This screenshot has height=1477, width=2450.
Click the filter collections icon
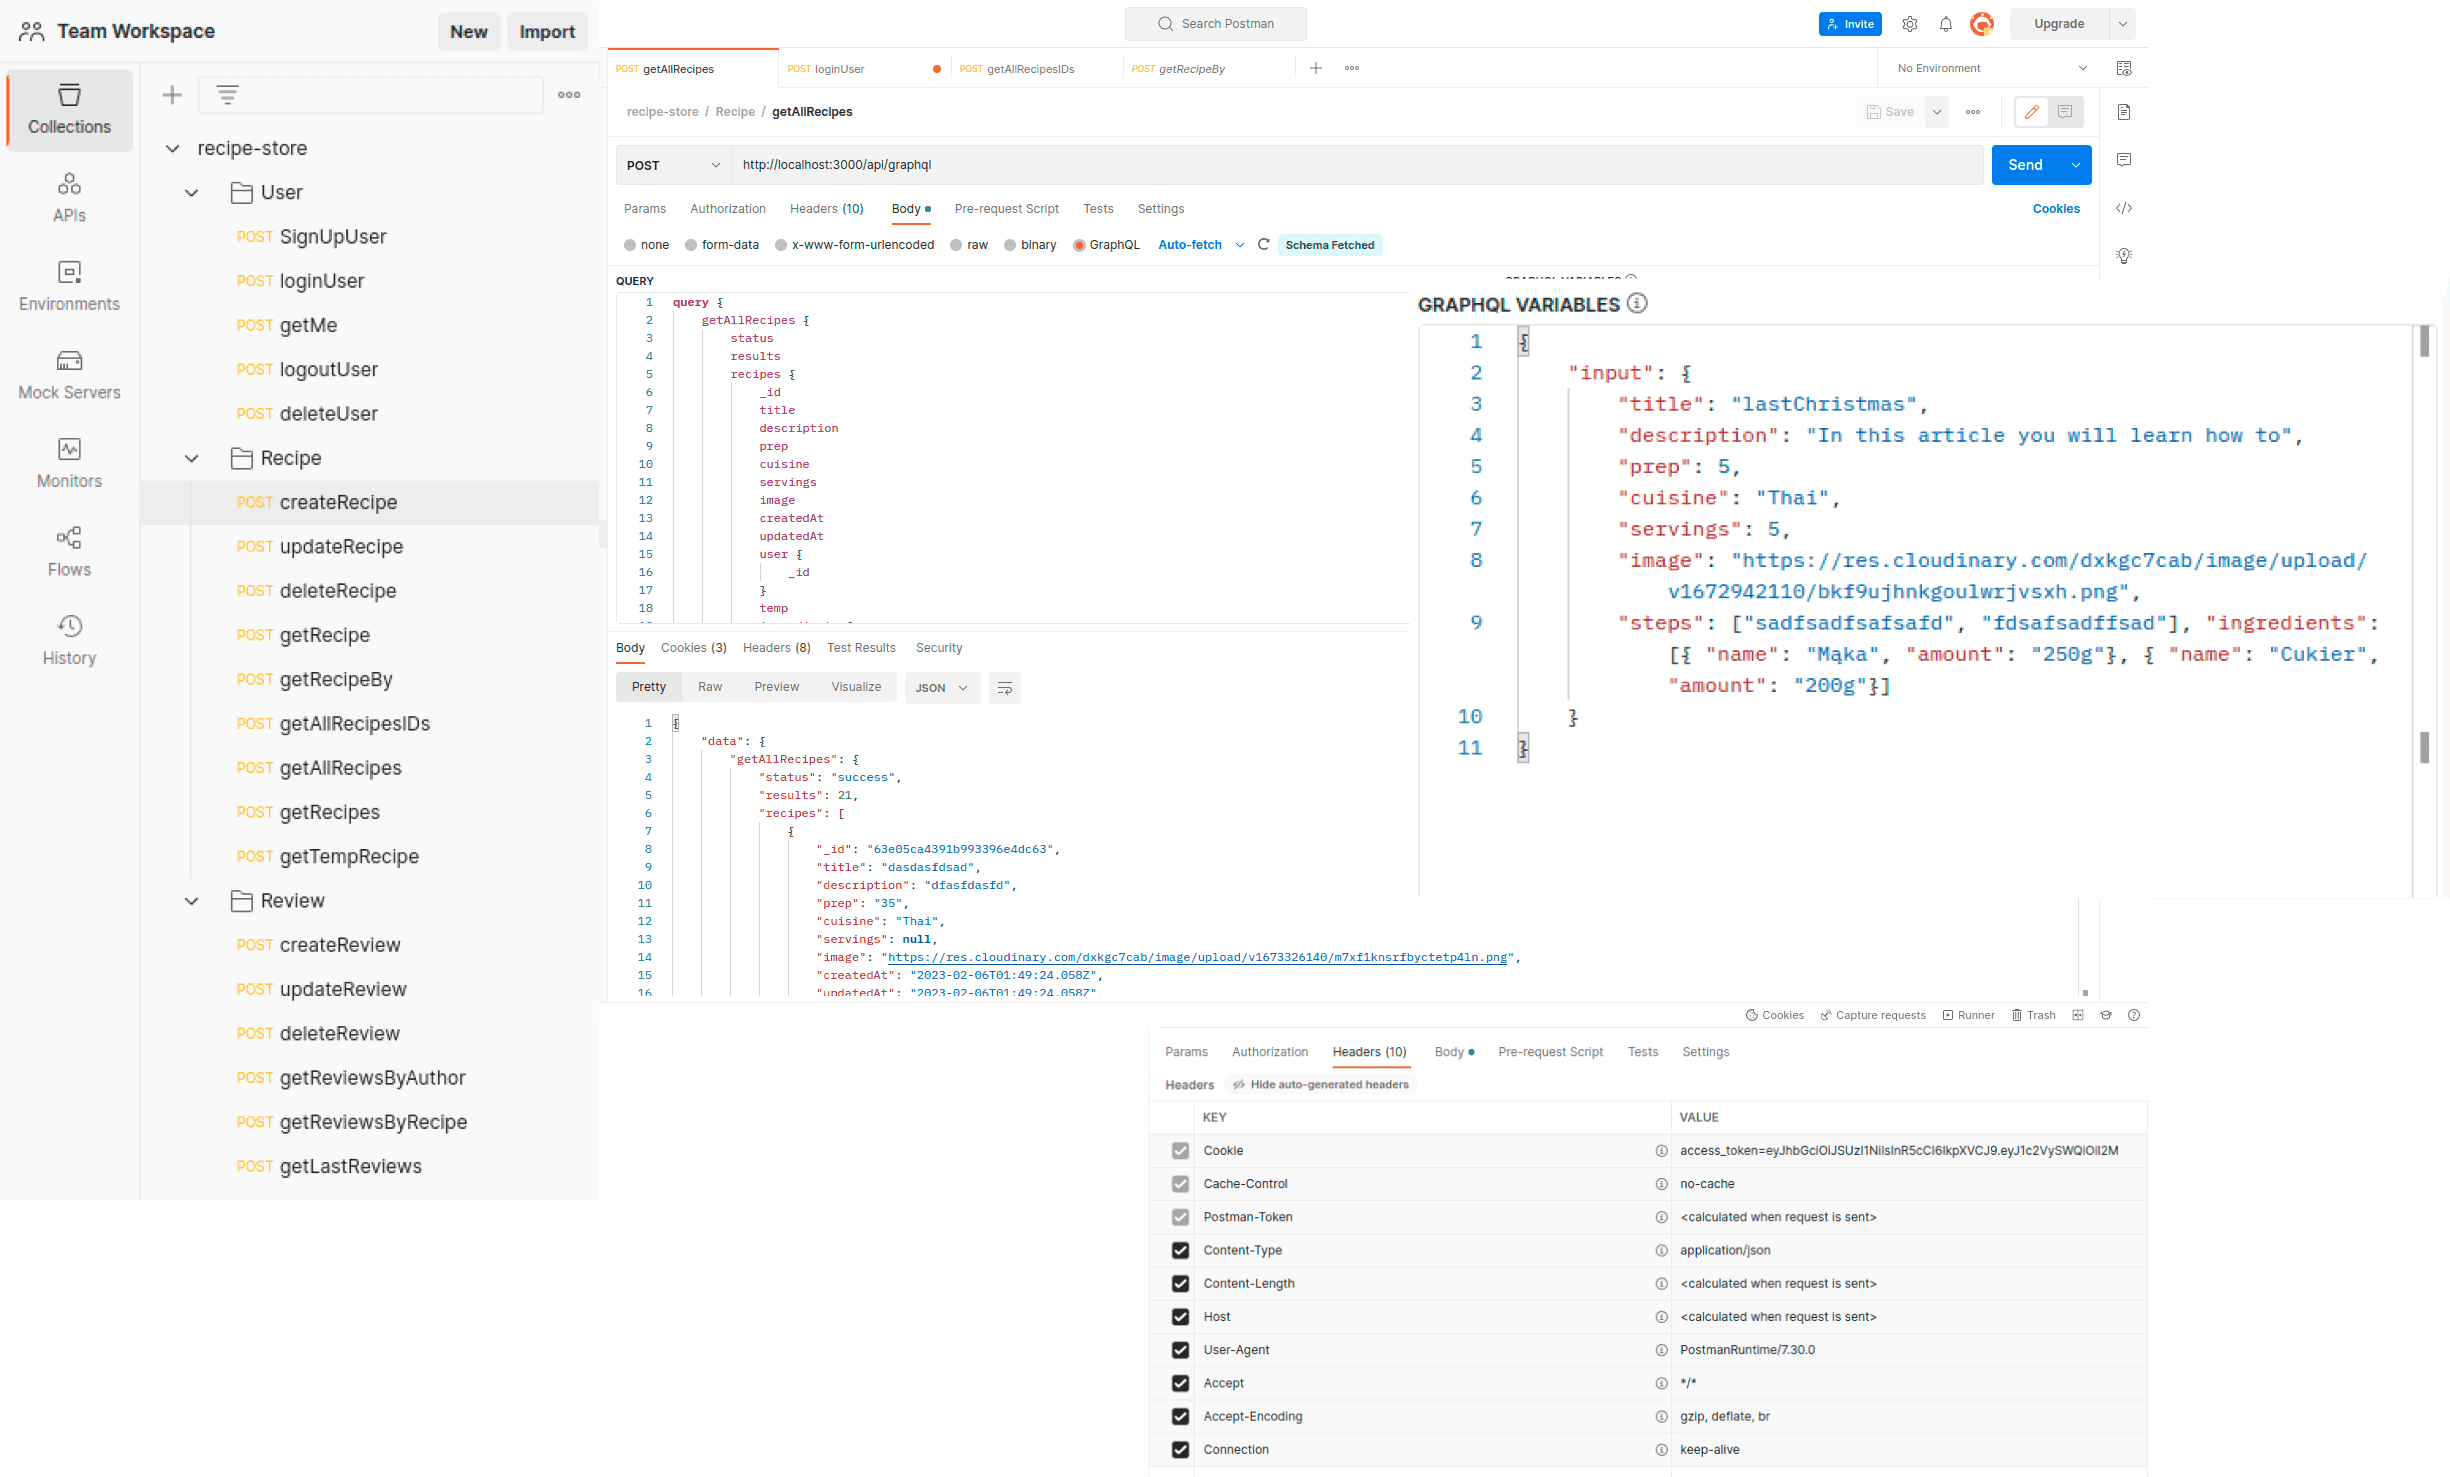(x=227, y=95)
